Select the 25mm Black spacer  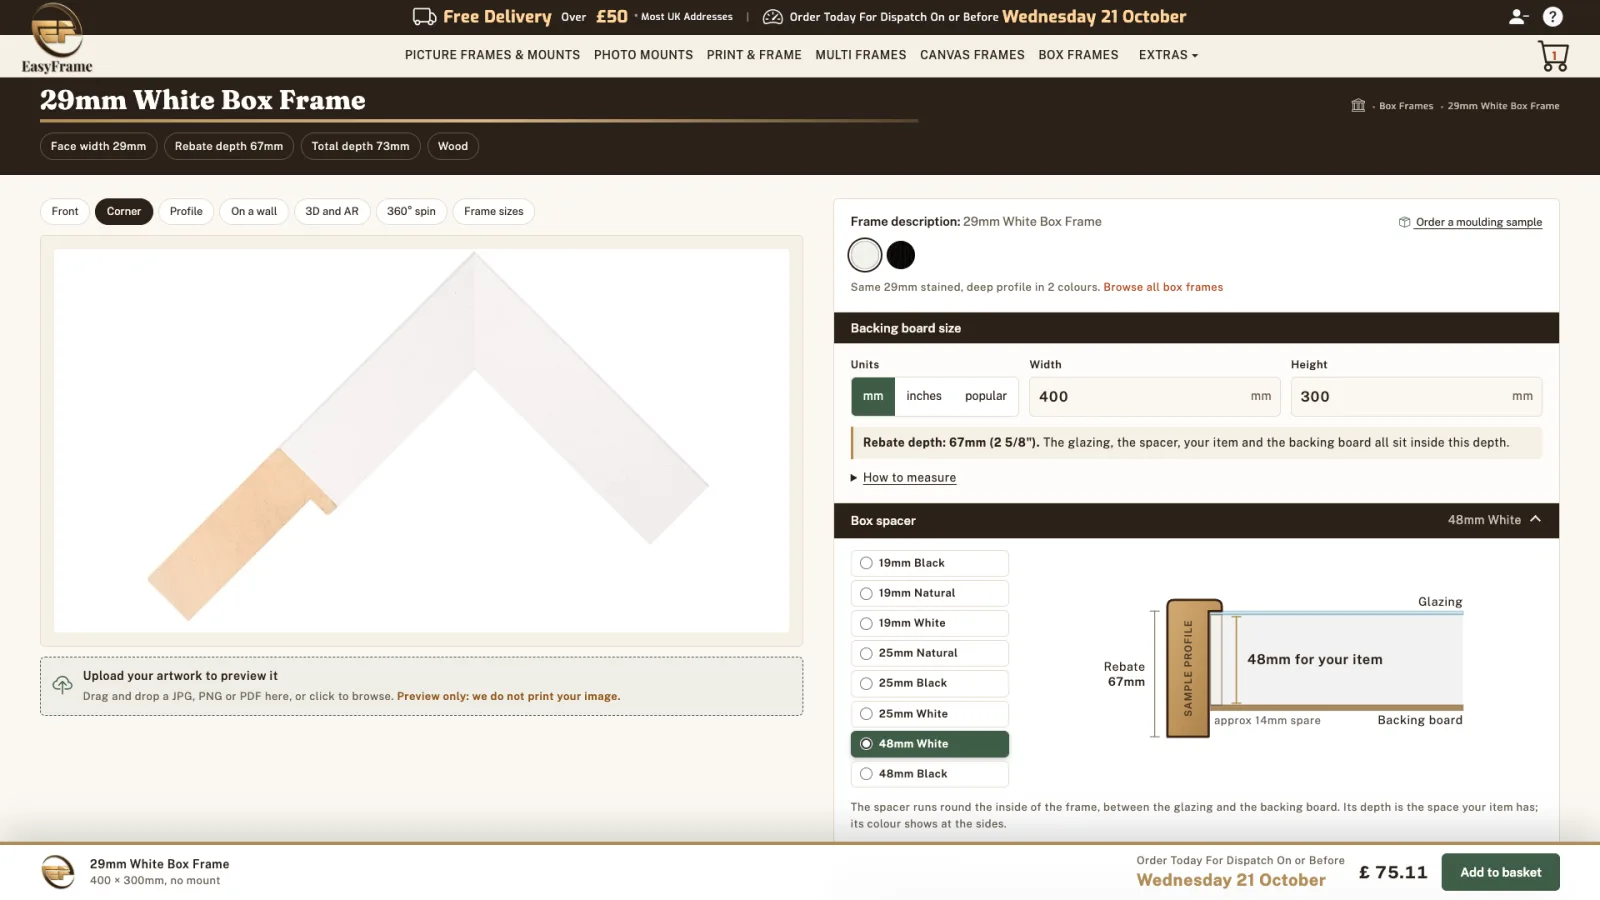tap(930, 683)
